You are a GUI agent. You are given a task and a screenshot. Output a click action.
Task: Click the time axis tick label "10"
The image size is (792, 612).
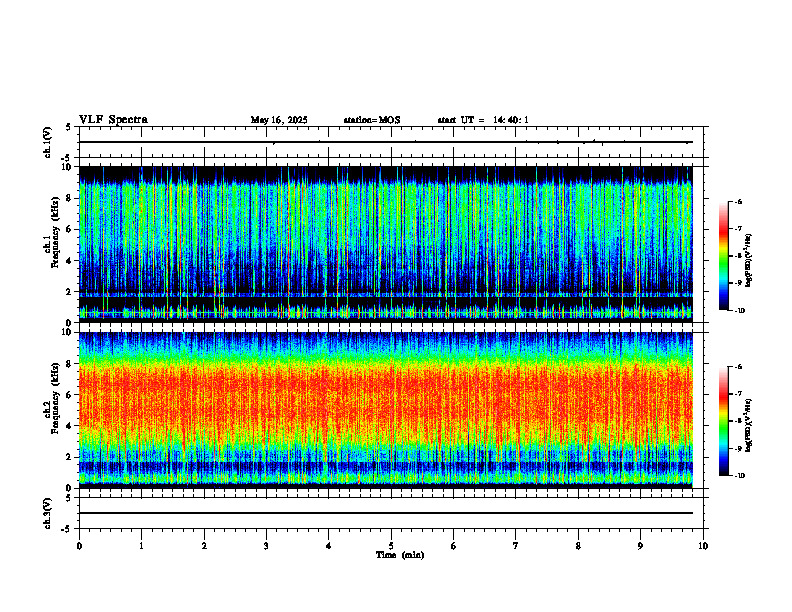click(x=703, y=546)
